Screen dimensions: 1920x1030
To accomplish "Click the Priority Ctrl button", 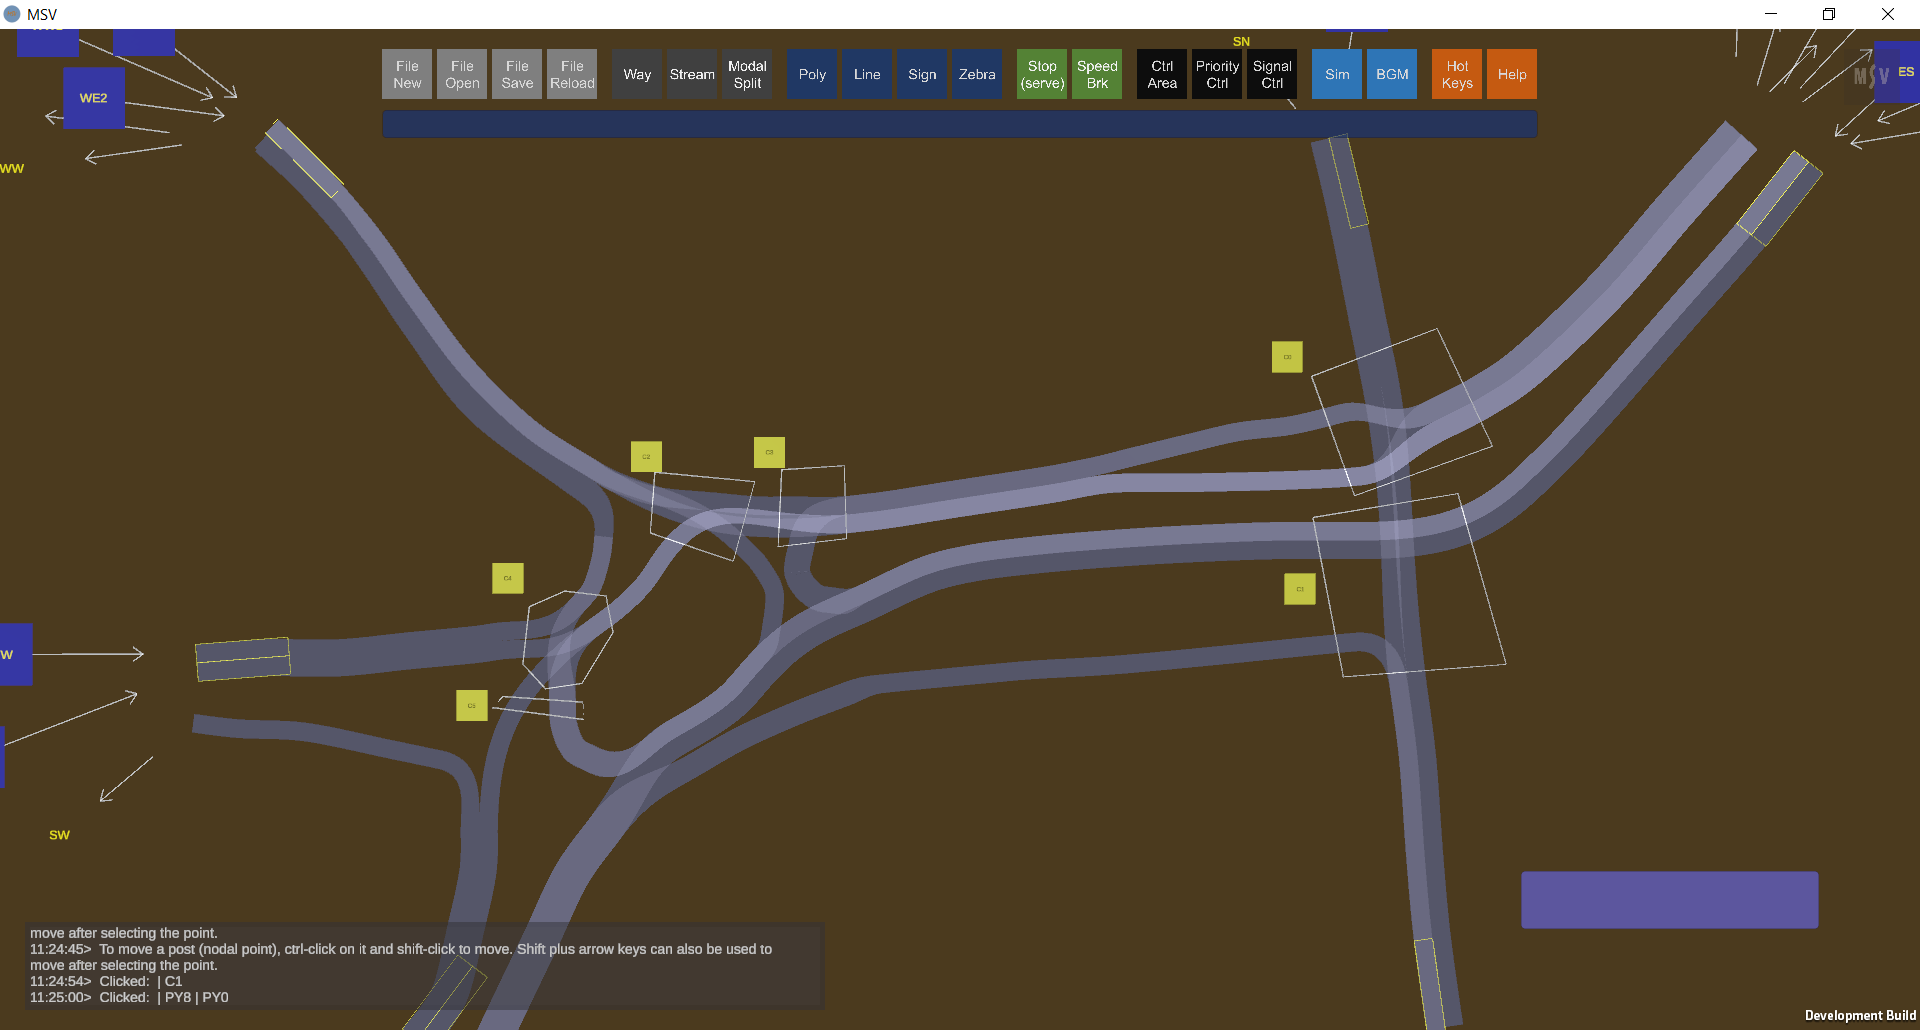I will (x=1217, y=74).
